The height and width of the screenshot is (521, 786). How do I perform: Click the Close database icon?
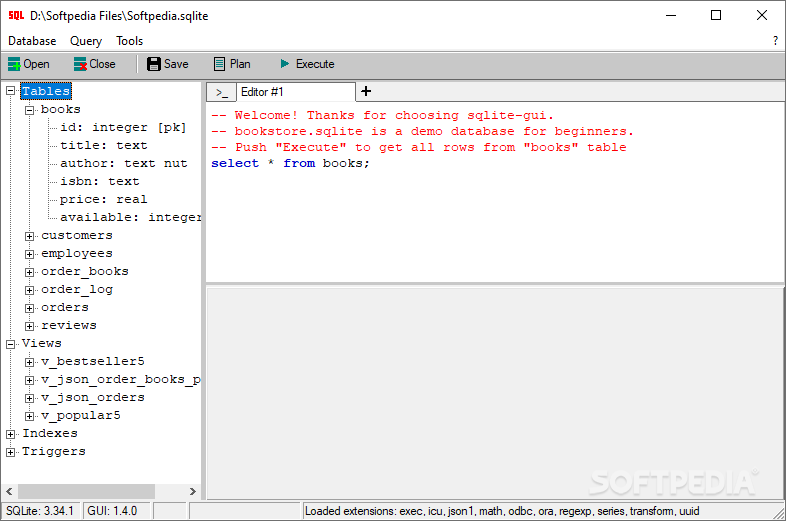(x=80, y=64)
